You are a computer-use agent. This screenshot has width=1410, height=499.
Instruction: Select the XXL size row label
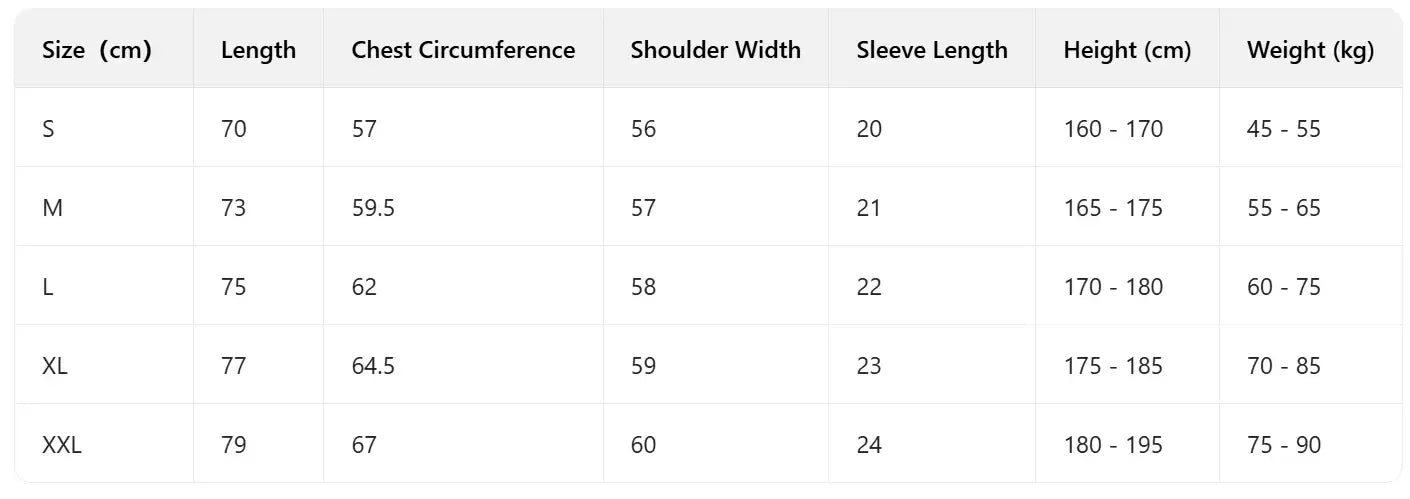click(62, 445)
